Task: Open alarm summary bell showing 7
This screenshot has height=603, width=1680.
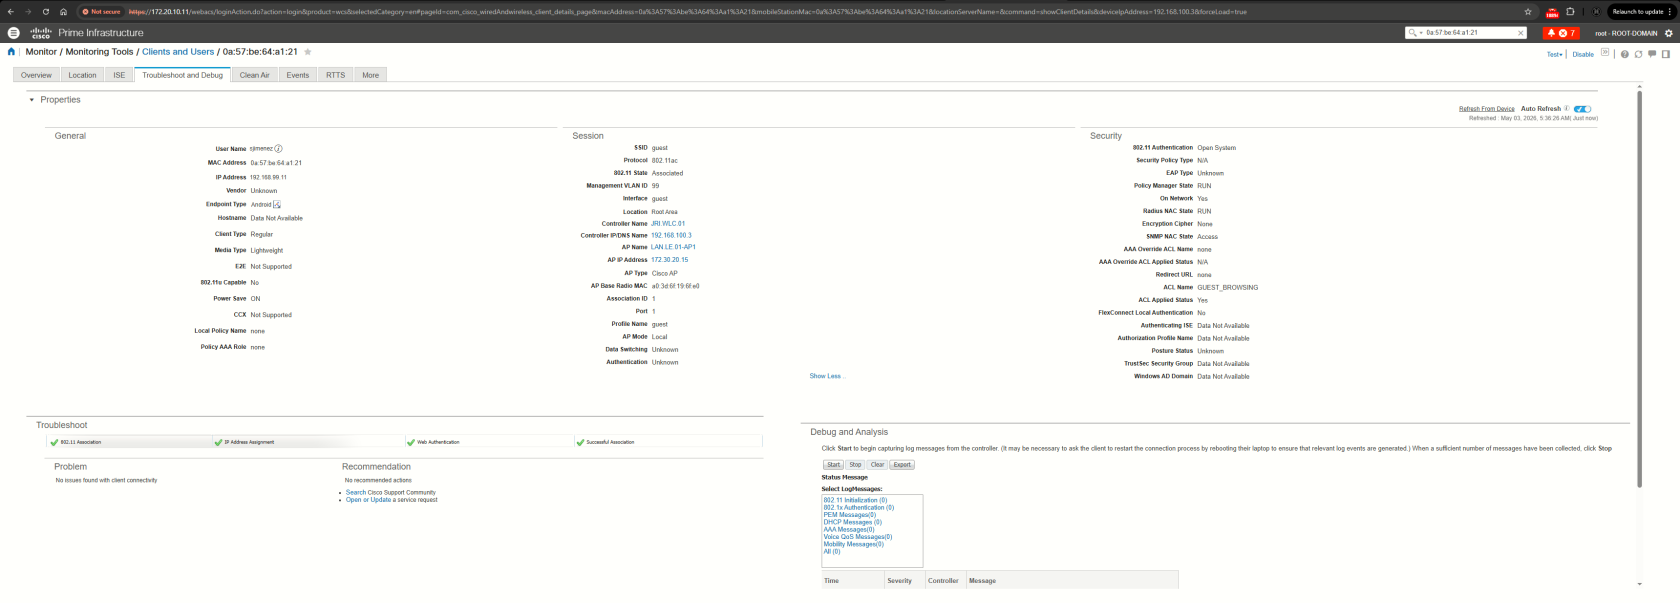Action: coord(1561,33)
